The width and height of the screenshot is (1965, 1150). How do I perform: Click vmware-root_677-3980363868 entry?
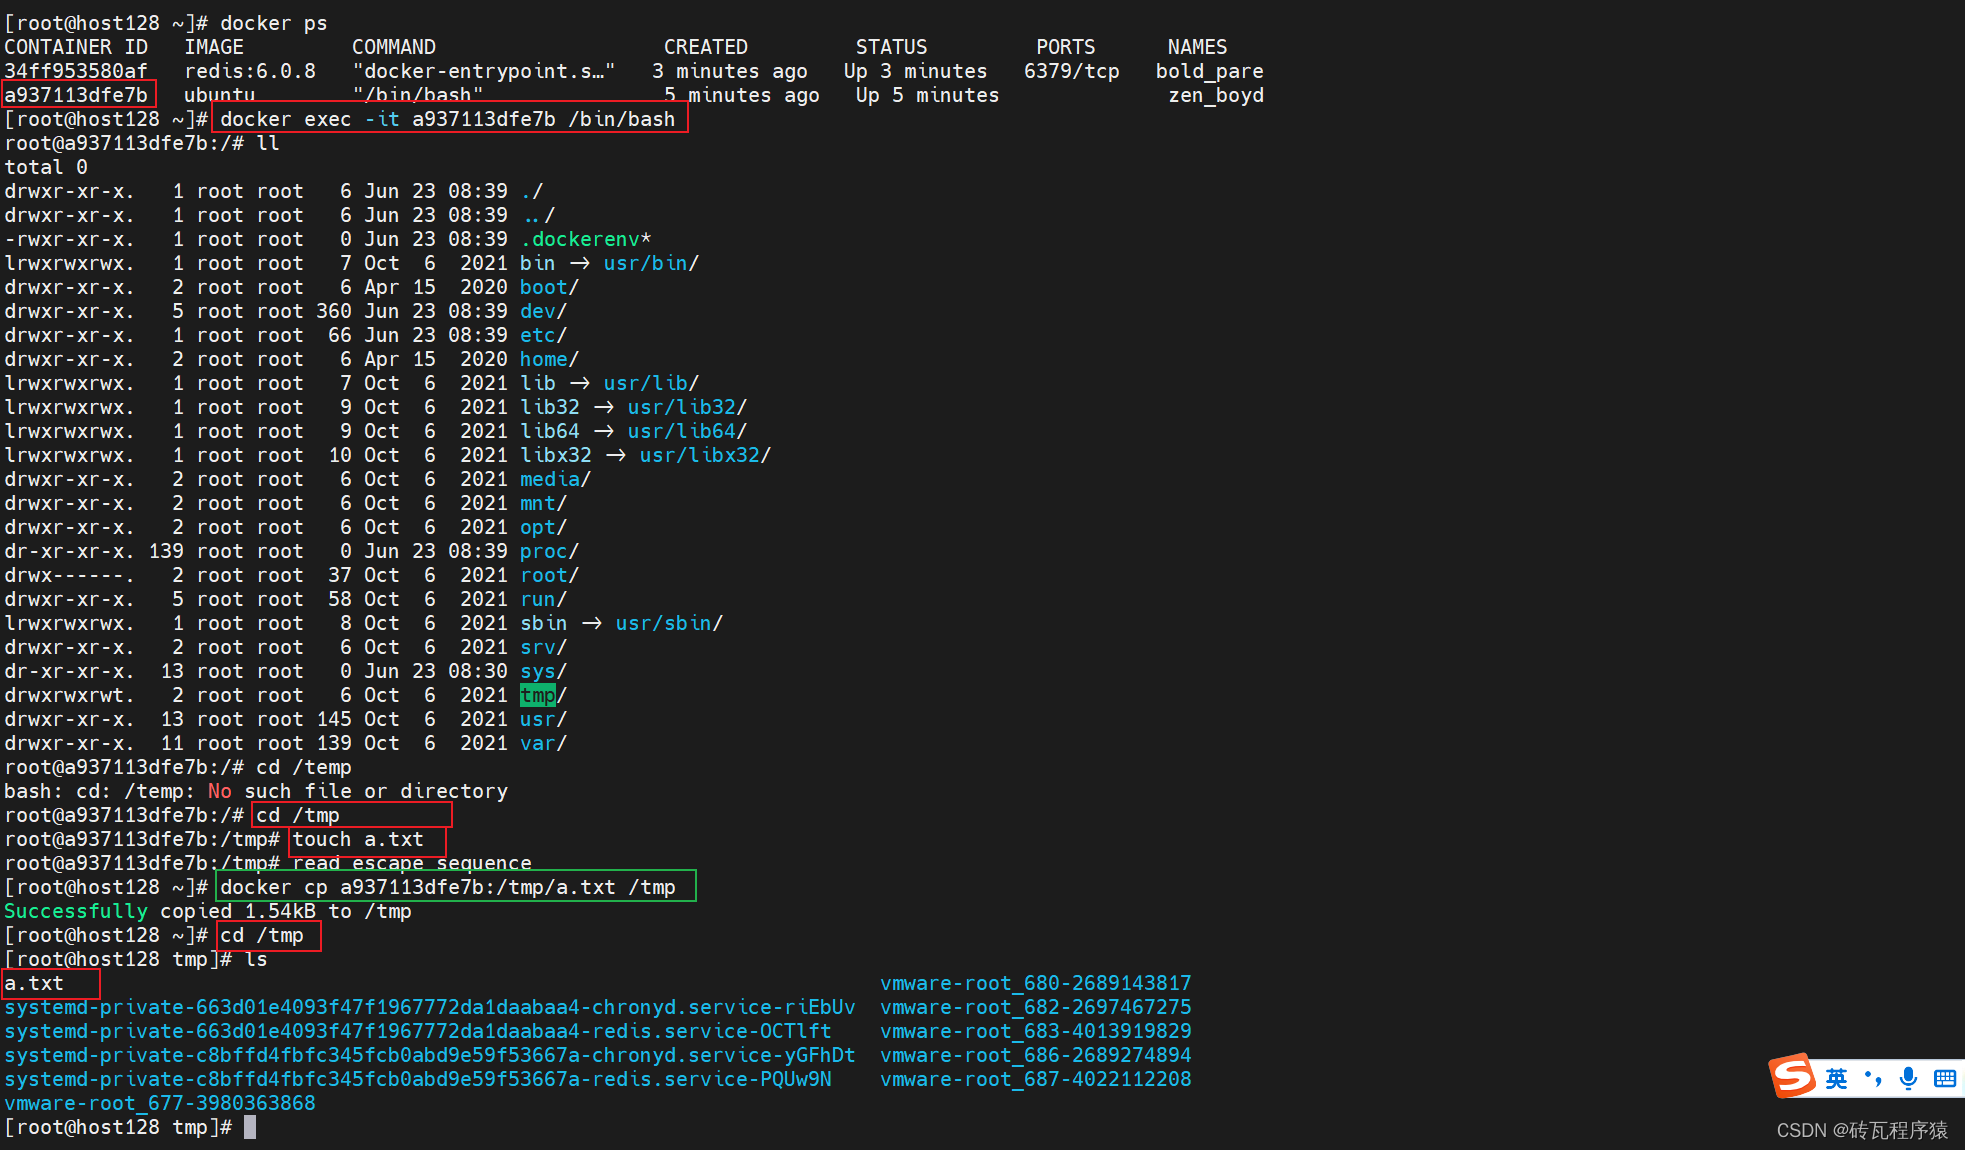tap(160, 1103)
